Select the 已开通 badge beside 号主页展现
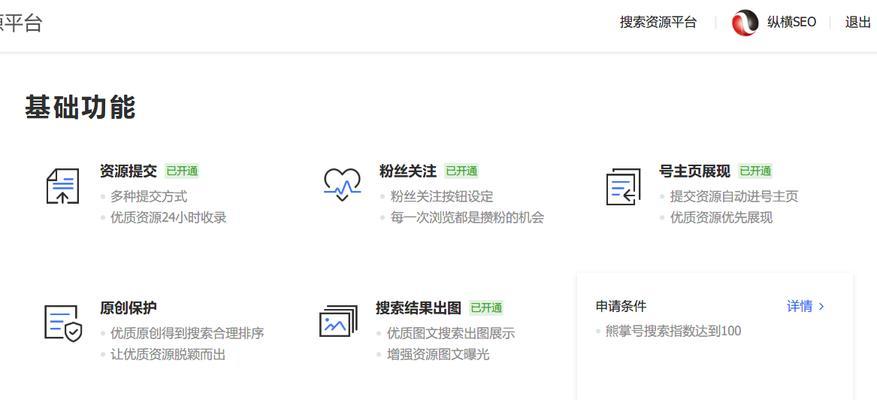 click(755, 171)
